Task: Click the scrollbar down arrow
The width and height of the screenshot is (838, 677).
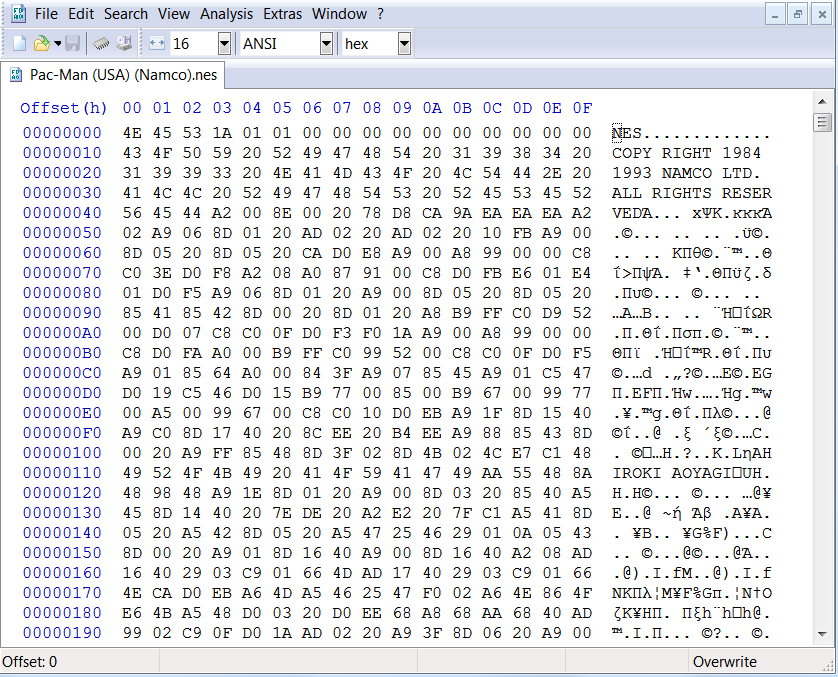Action: point(823,634)
